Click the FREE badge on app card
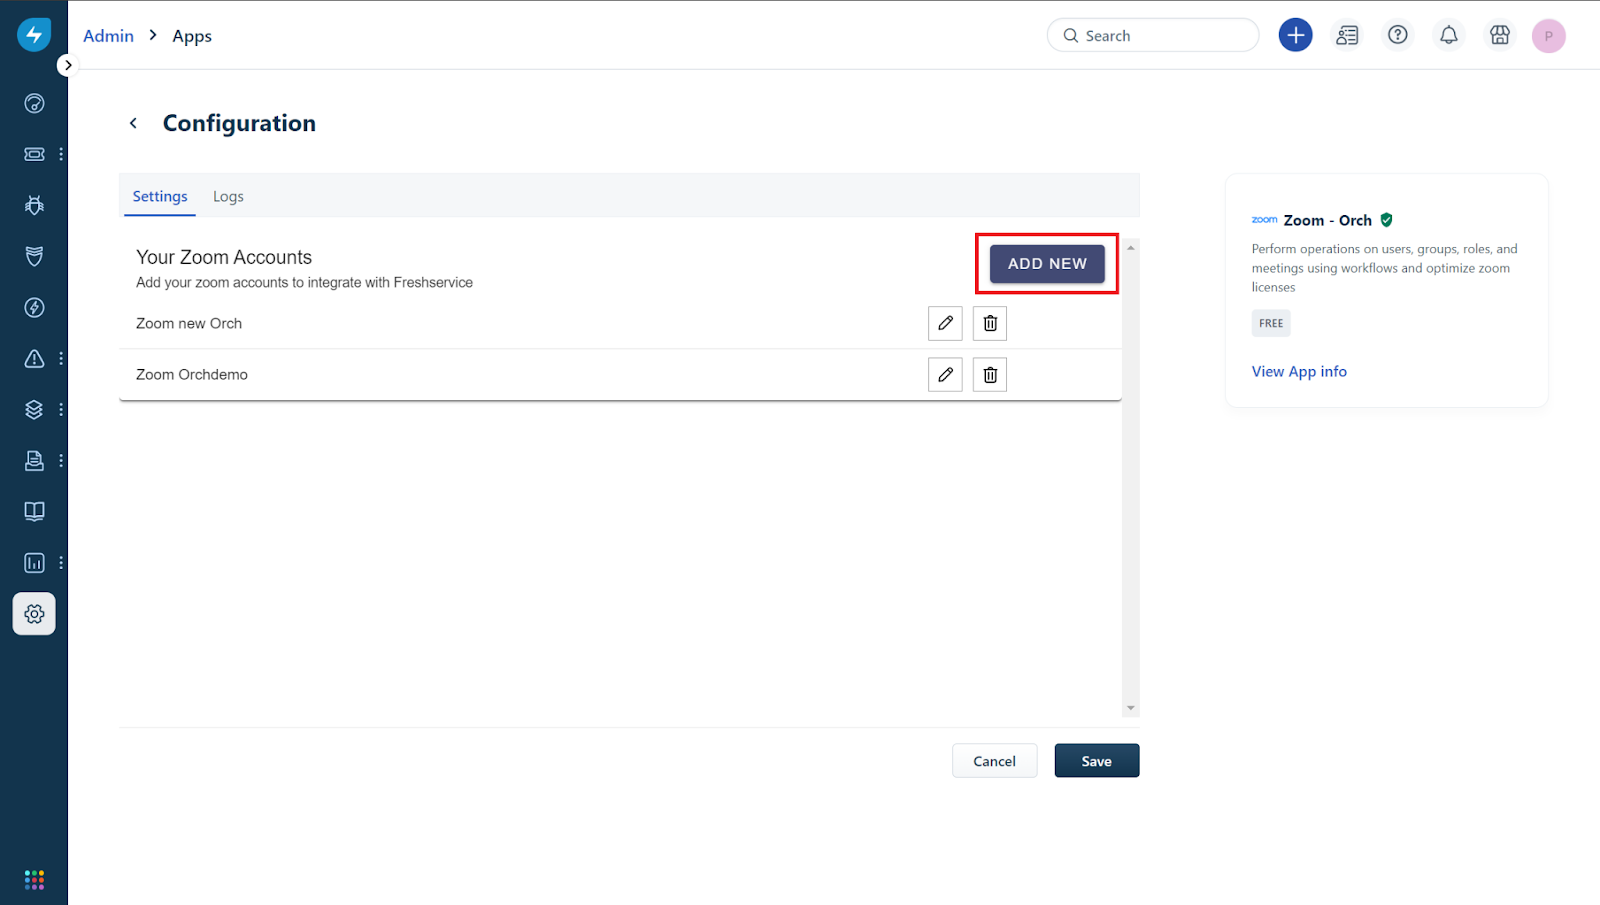1600x905 pixels. pyautogui.click(x=1271, y=323)
